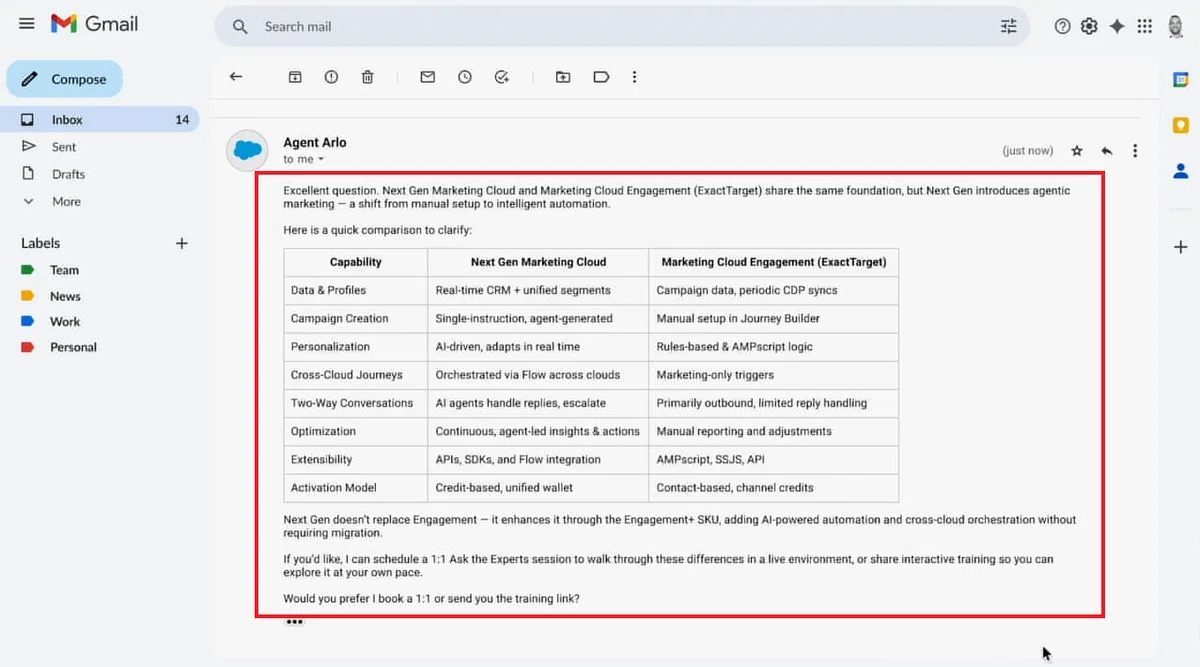Viewport: 1200px width, 667px height.
Task: Click the '(just now)' timestamp
Action: pyautogui.click(x=1028, y=151)
